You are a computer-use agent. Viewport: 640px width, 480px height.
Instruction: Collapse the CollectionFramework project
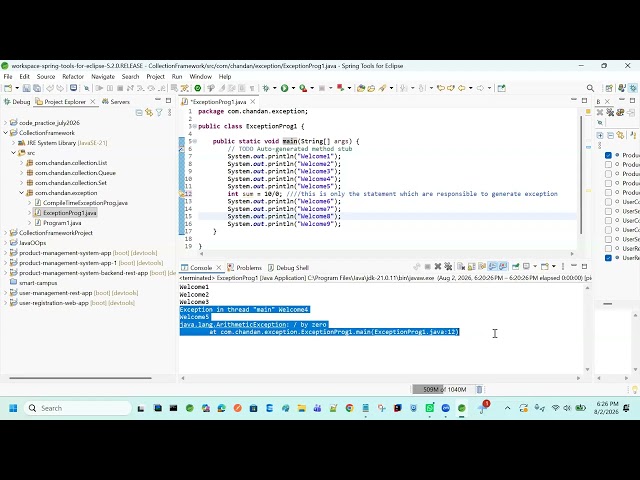pyautogui.click(x=6, y=133)
